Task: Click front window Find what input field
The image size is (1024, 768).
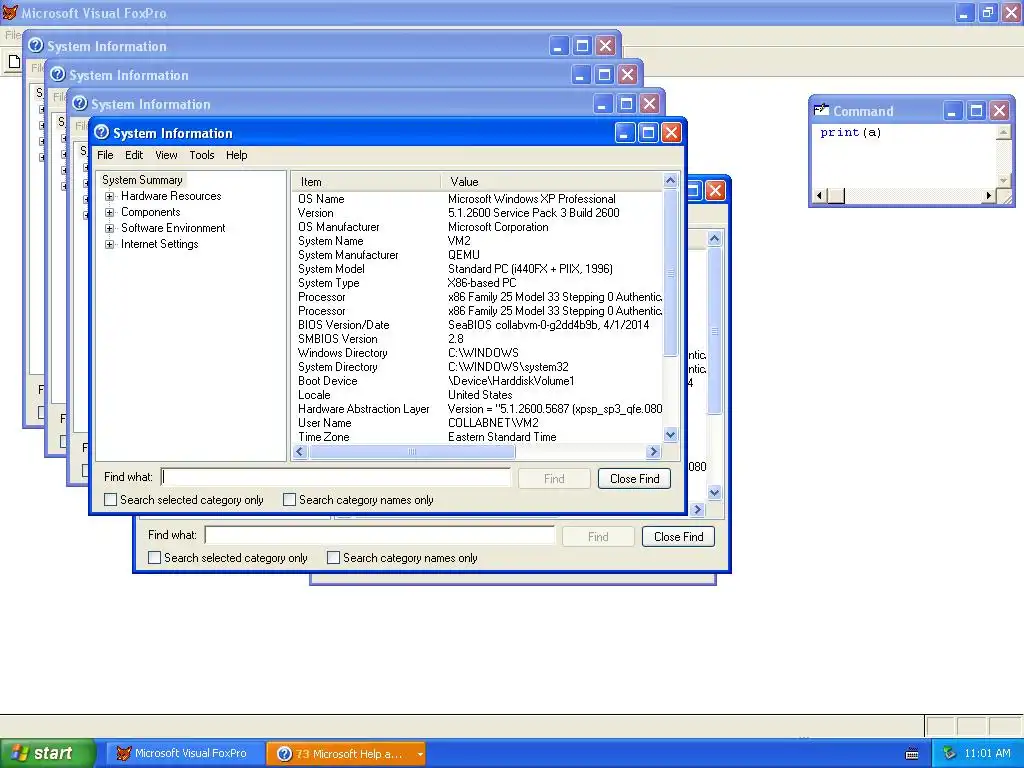Action: 336,477
